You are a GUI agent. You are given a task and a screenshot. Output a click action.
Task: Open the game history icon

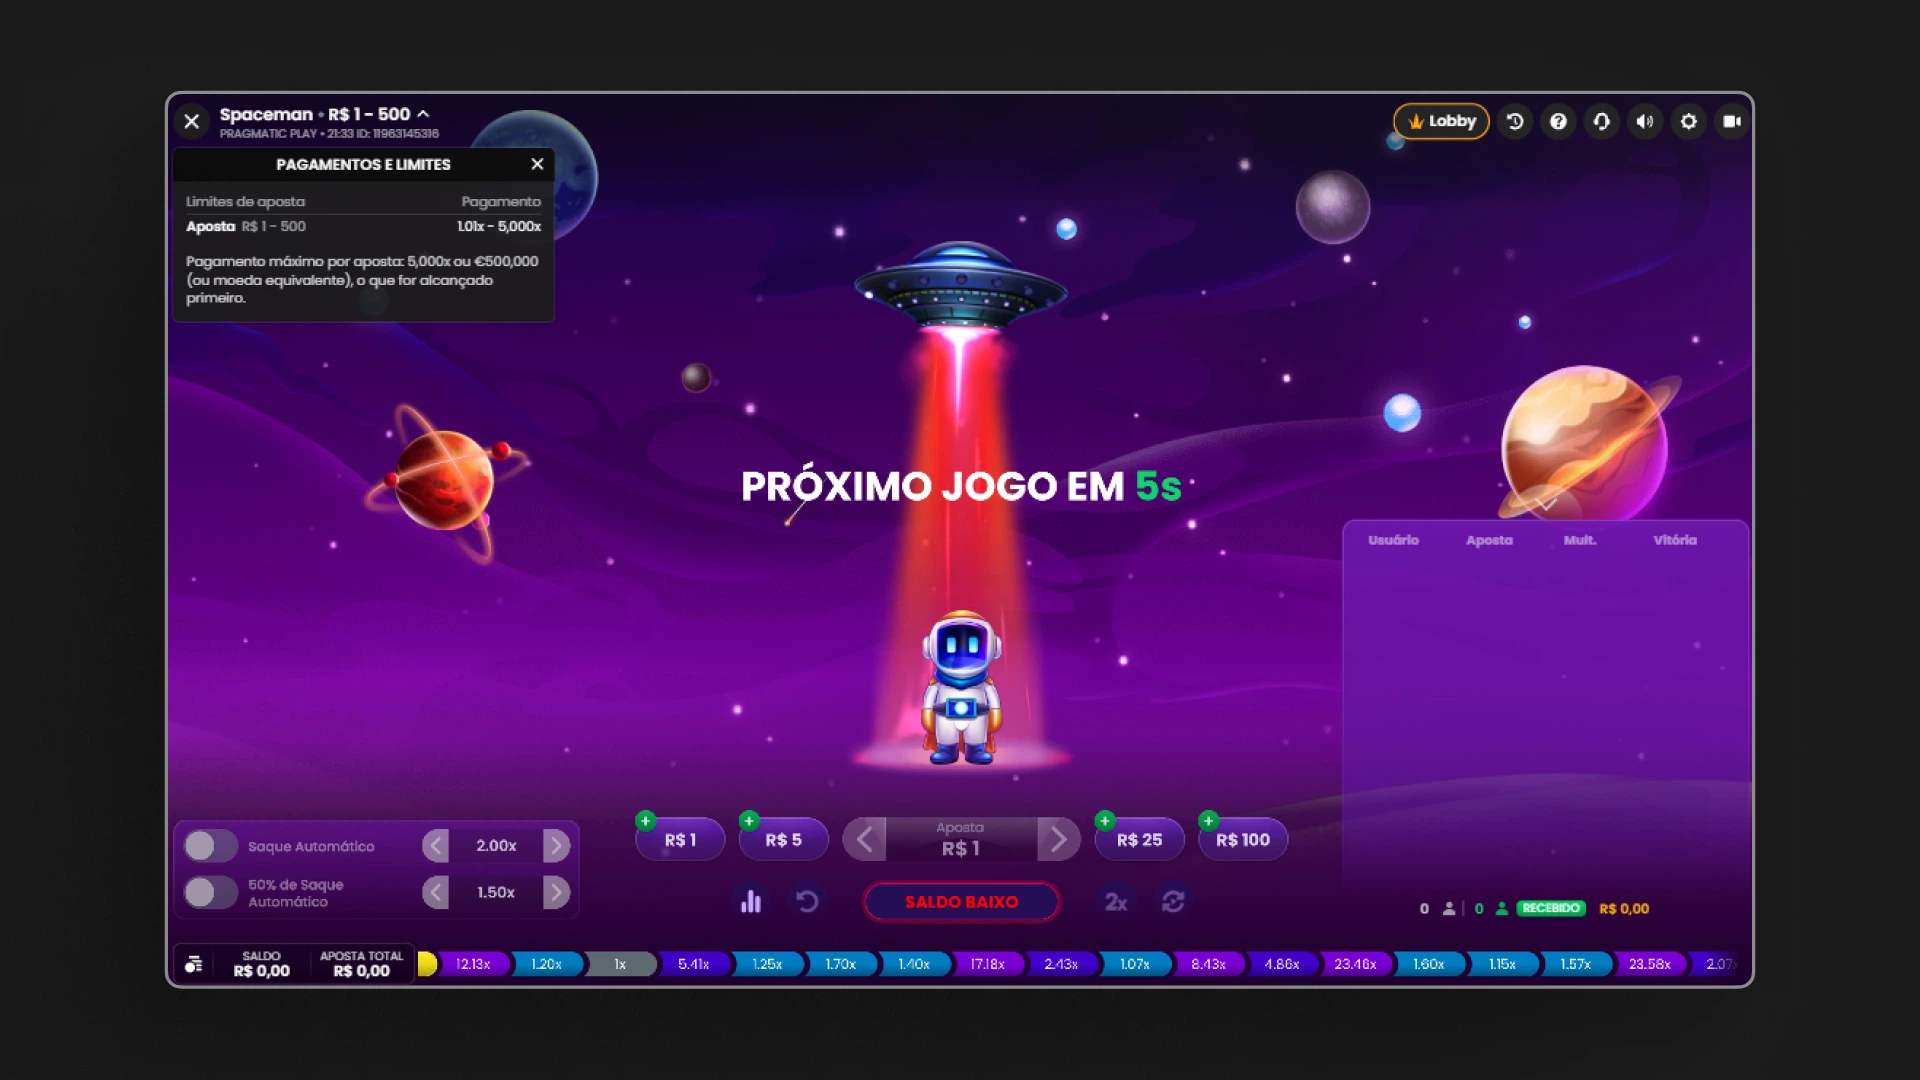1515,121
